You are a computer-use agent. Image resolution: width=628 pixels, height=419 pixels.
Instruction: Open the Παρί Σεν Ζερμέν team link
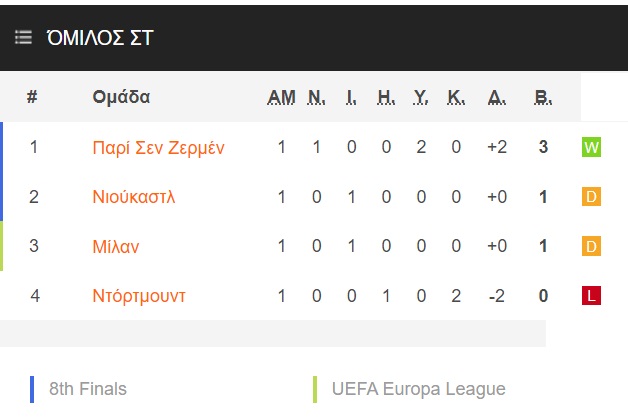(158, 147)
